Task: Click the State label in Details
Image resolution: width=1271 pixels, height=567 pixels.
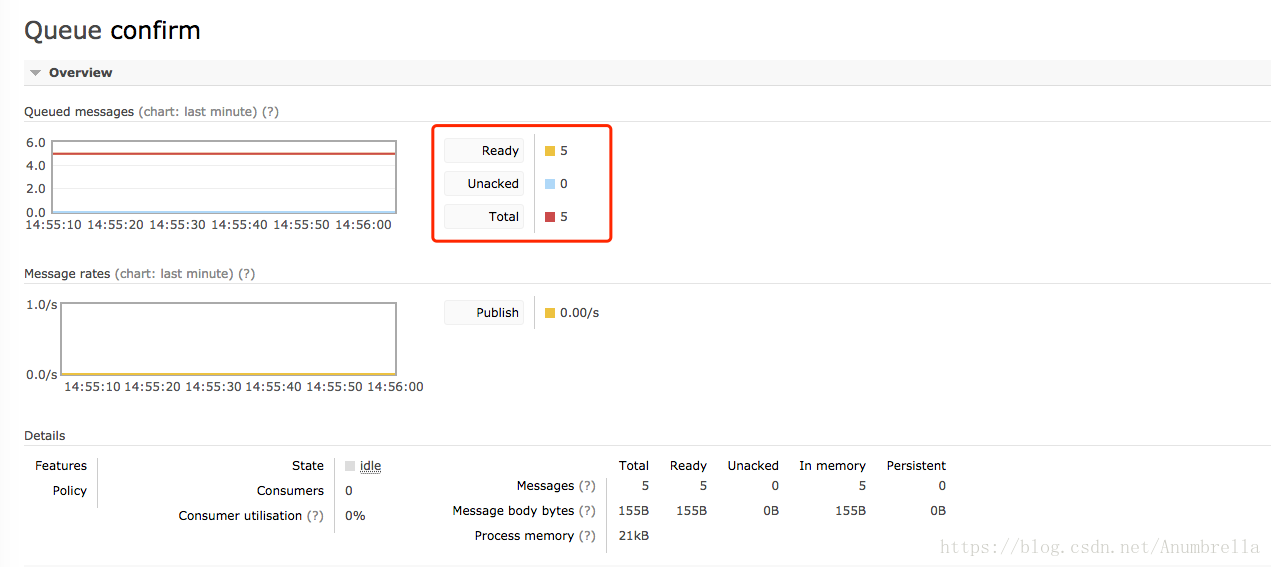Action: point(308,466)
